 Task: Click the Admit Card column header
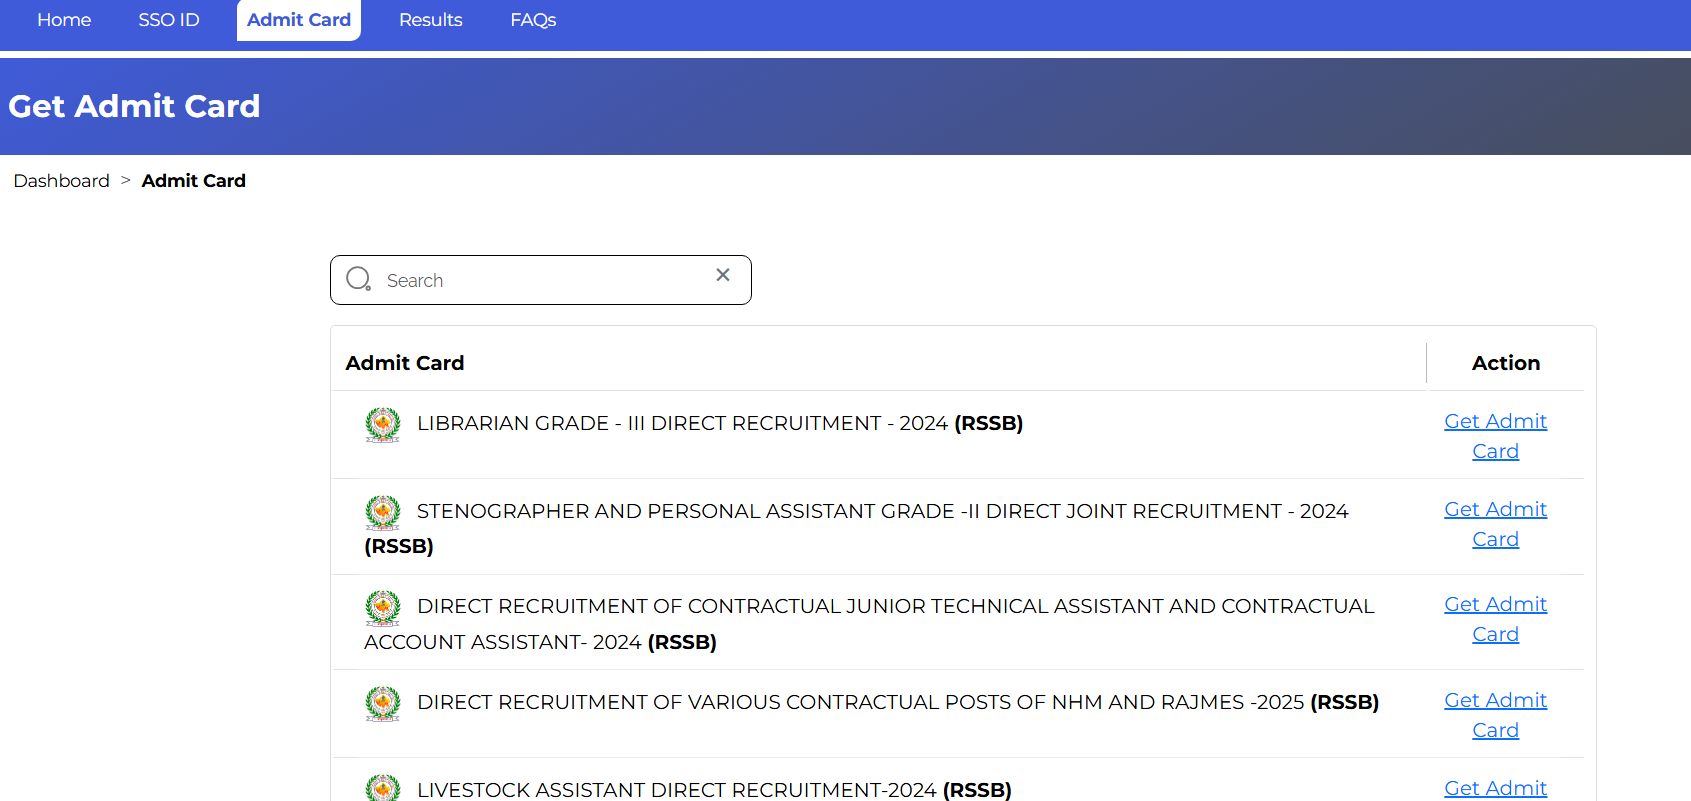coord(405,363)
